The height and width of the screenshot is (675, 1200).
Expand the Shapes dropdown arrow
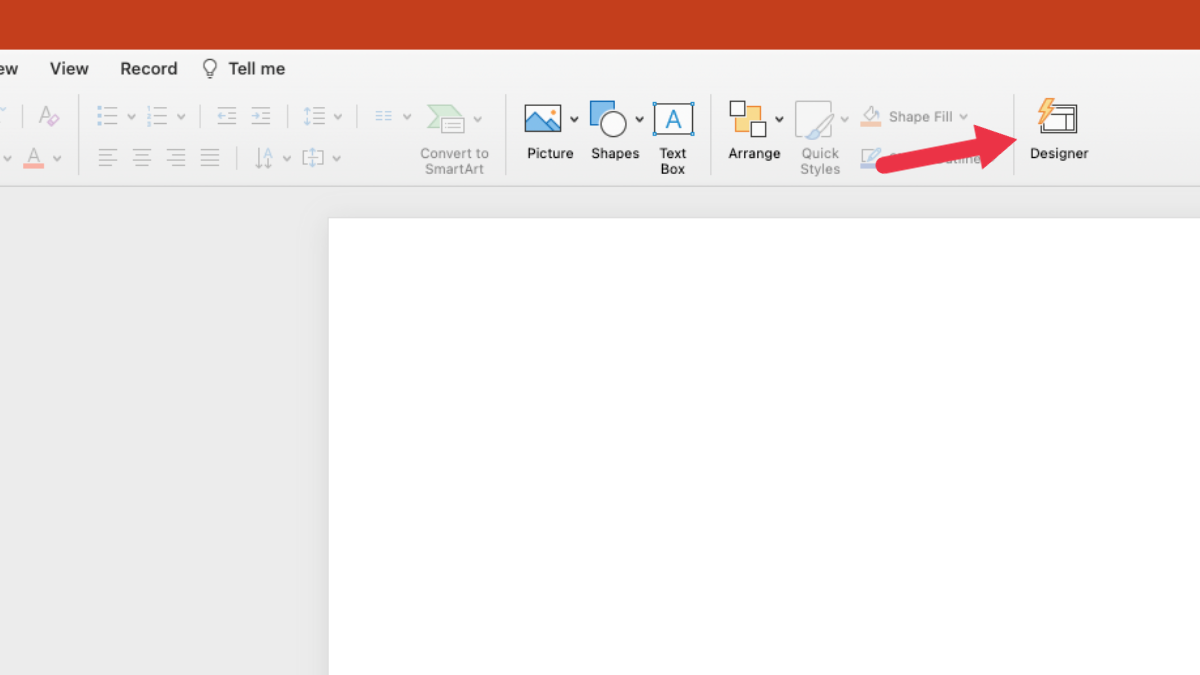(x=640, y=119)
